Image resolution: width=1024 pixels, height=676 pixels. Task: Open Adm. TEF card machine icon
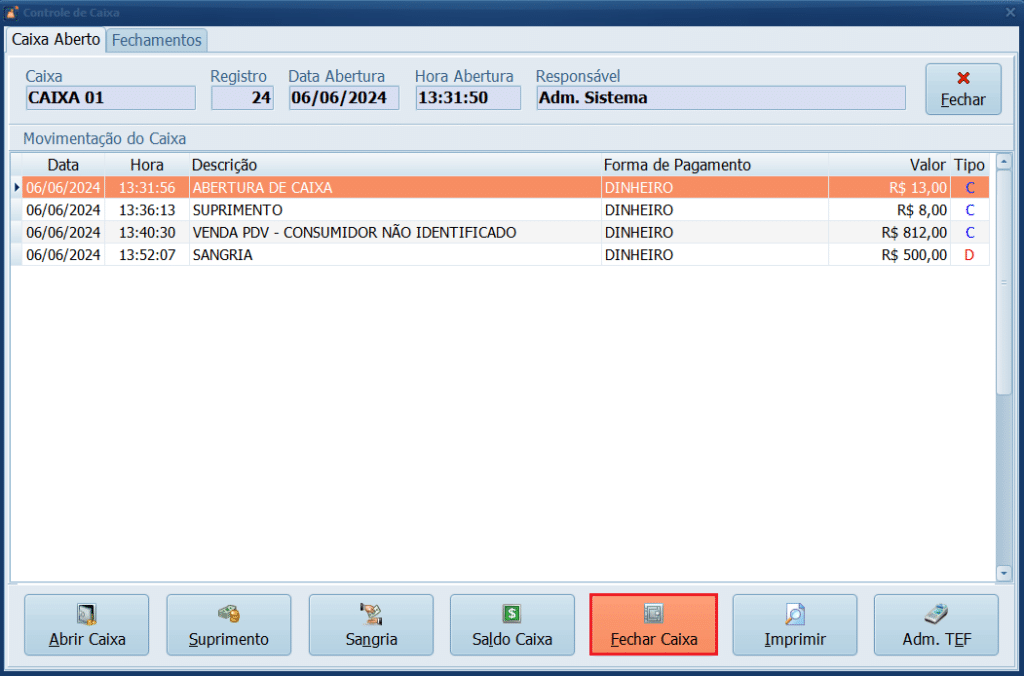pos(936,613)
